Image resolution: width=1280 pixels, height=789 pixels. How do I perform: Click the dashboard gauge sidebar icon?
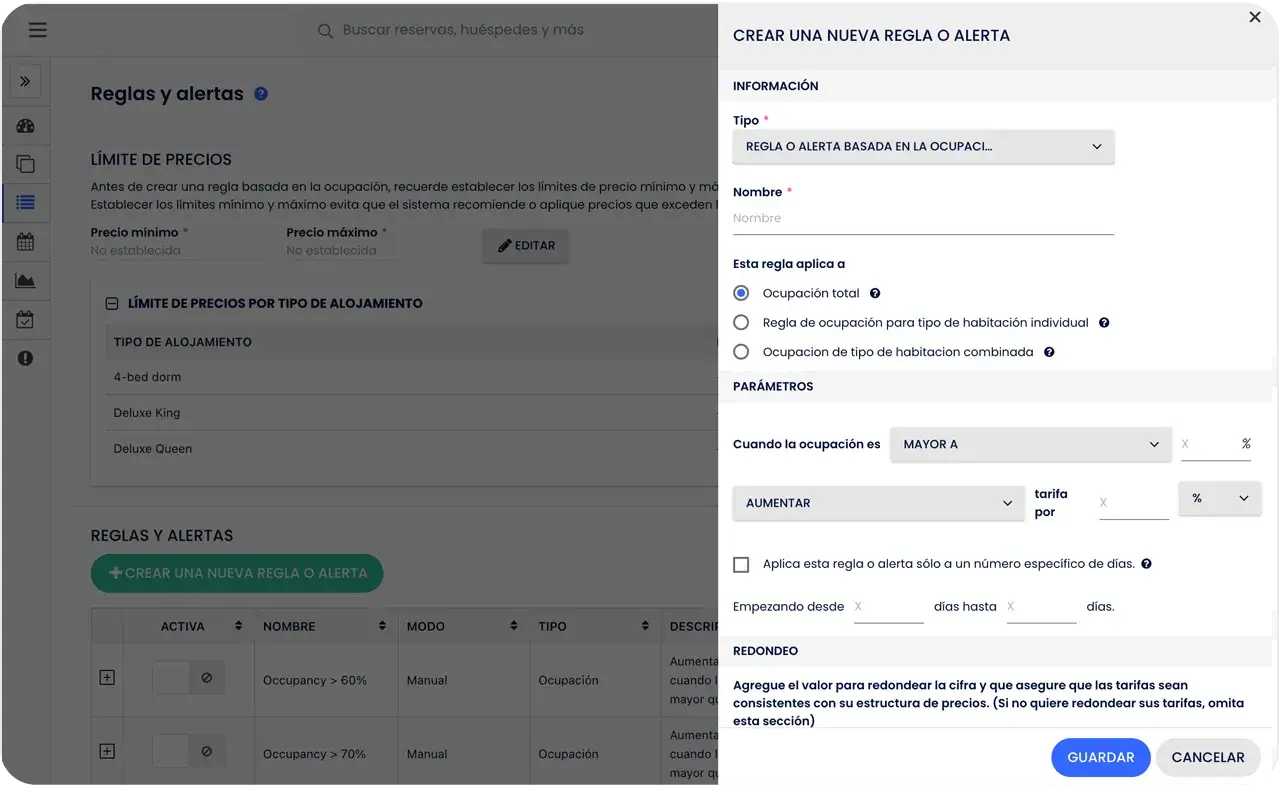26,126
